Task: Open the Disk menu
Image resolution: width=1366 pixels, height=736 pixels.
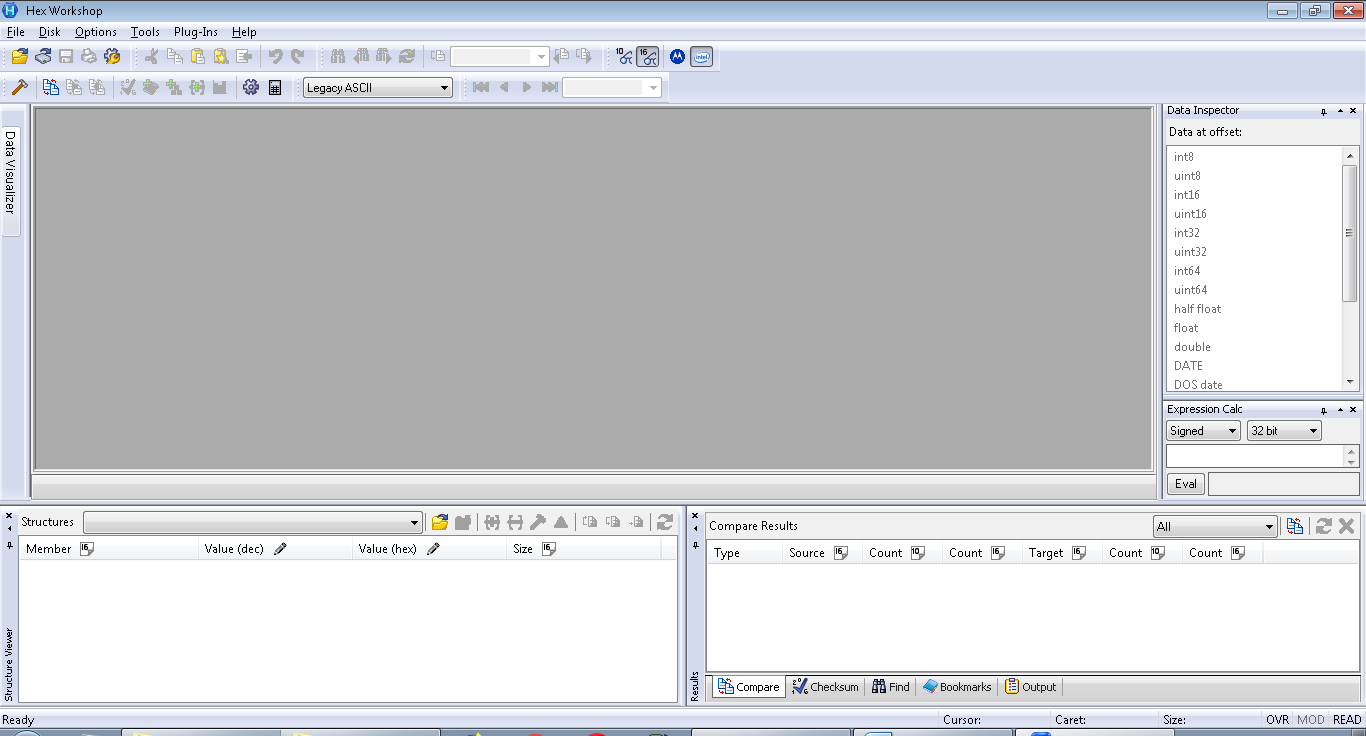Action: point(50,32)
